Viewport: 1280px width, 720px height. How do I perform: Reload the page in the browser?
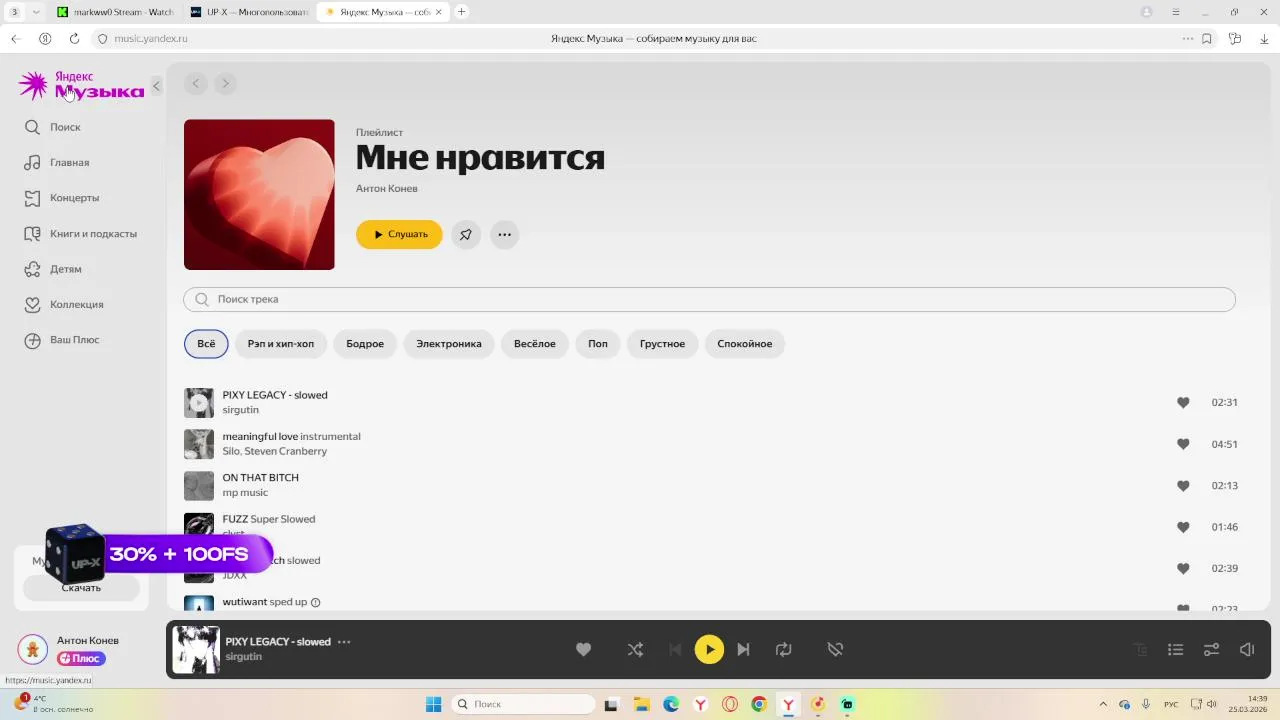tap(74, 38)
